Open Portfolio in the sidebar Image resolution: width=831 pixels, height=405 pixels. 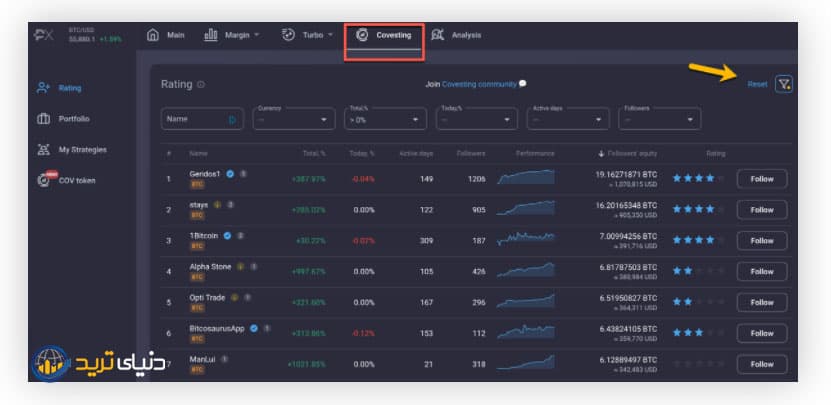pos(74,119)
